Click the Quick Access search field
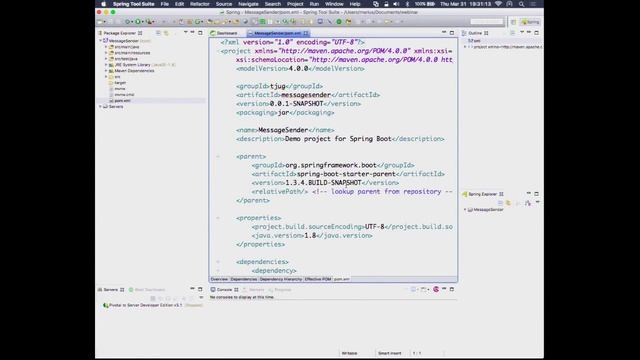Viewport: 640px width, 360px height. (487, 22)
